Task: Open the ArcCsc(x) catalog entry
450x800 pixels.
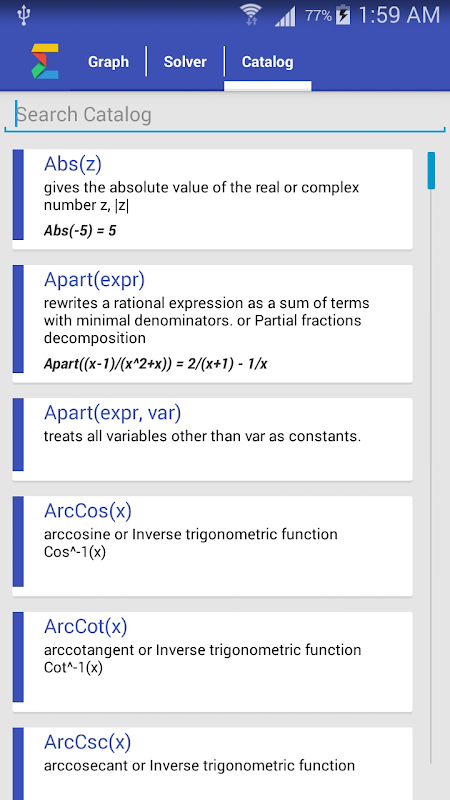Action: (x=212, y=764)
